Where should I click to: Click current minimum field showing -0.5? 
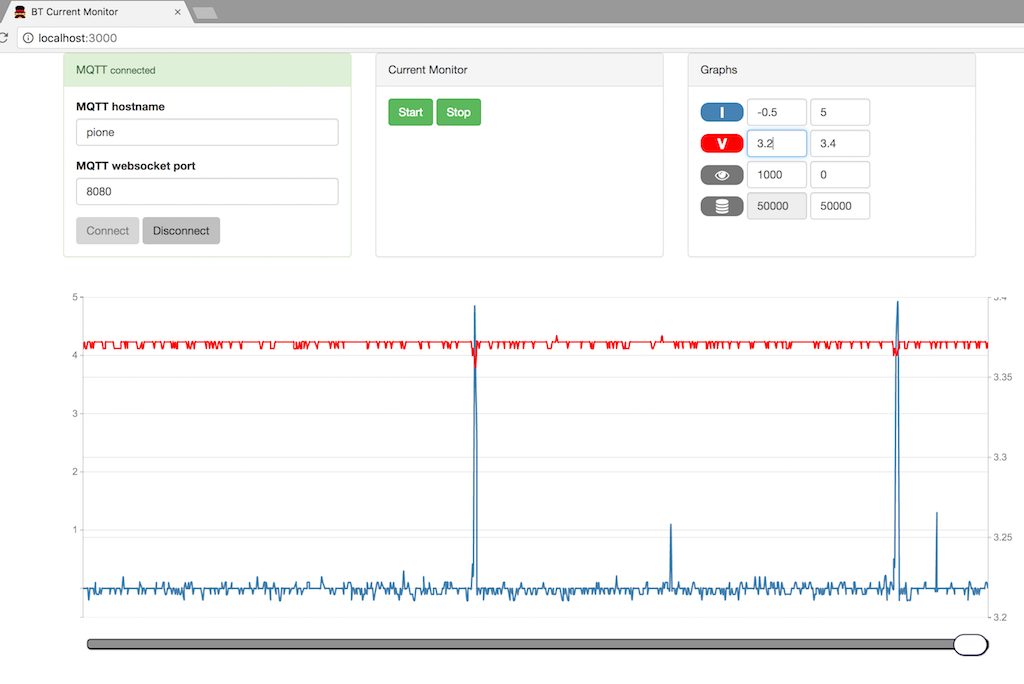tap(776, 112)
